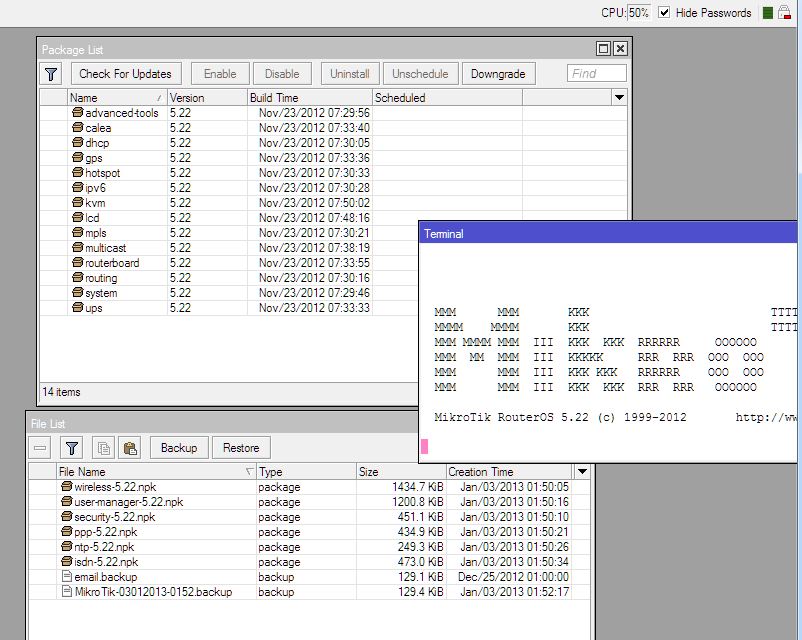Click the Scheduled column header
This screenshot has width=802, height=640.
point(447,98)
